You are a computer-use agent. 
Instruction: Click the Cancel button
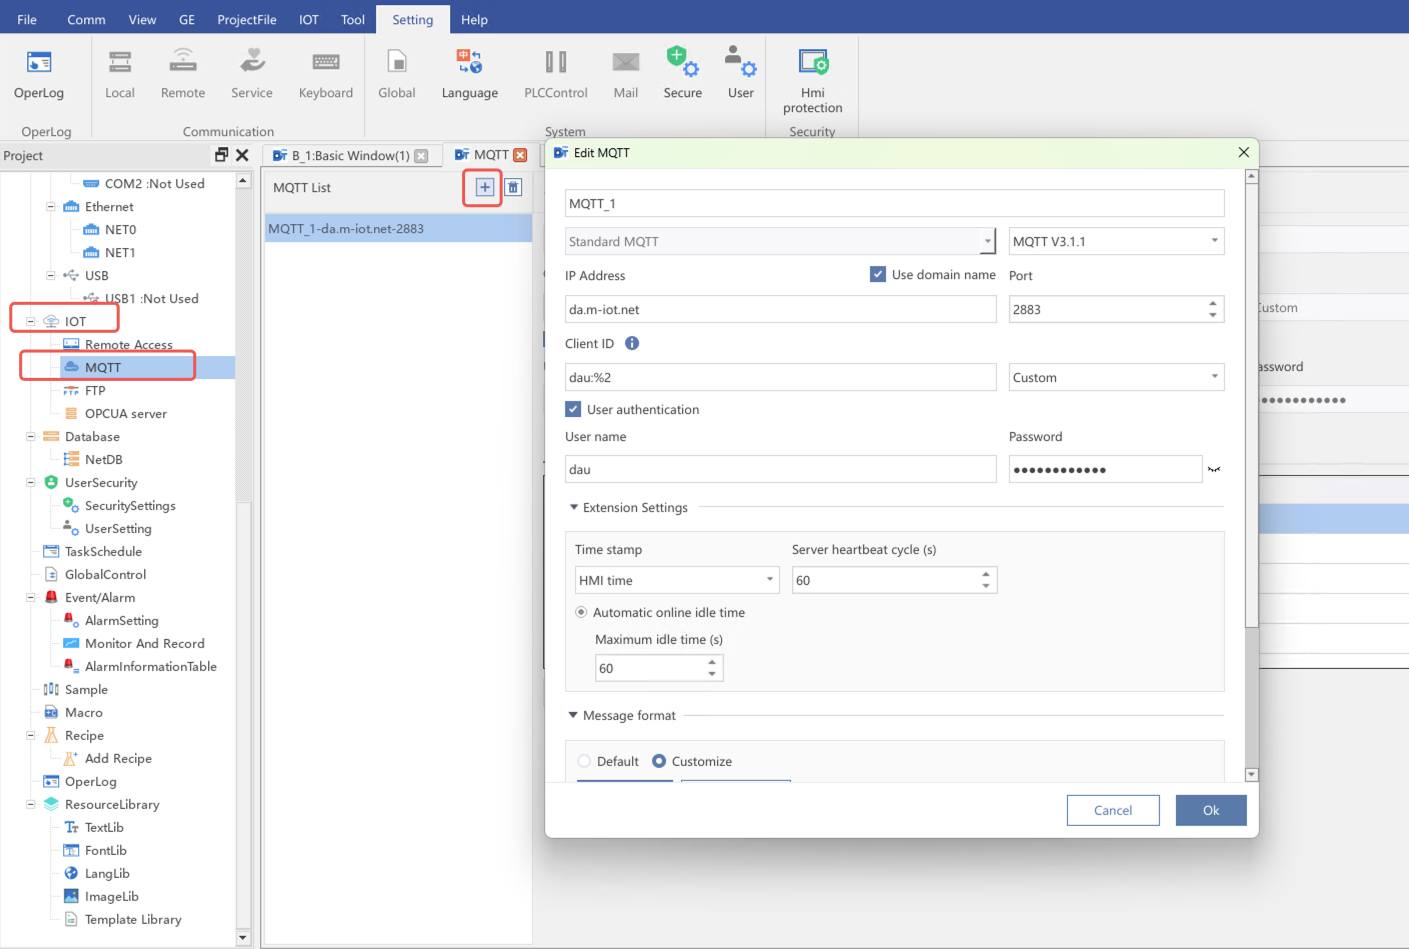(1112, 810)
